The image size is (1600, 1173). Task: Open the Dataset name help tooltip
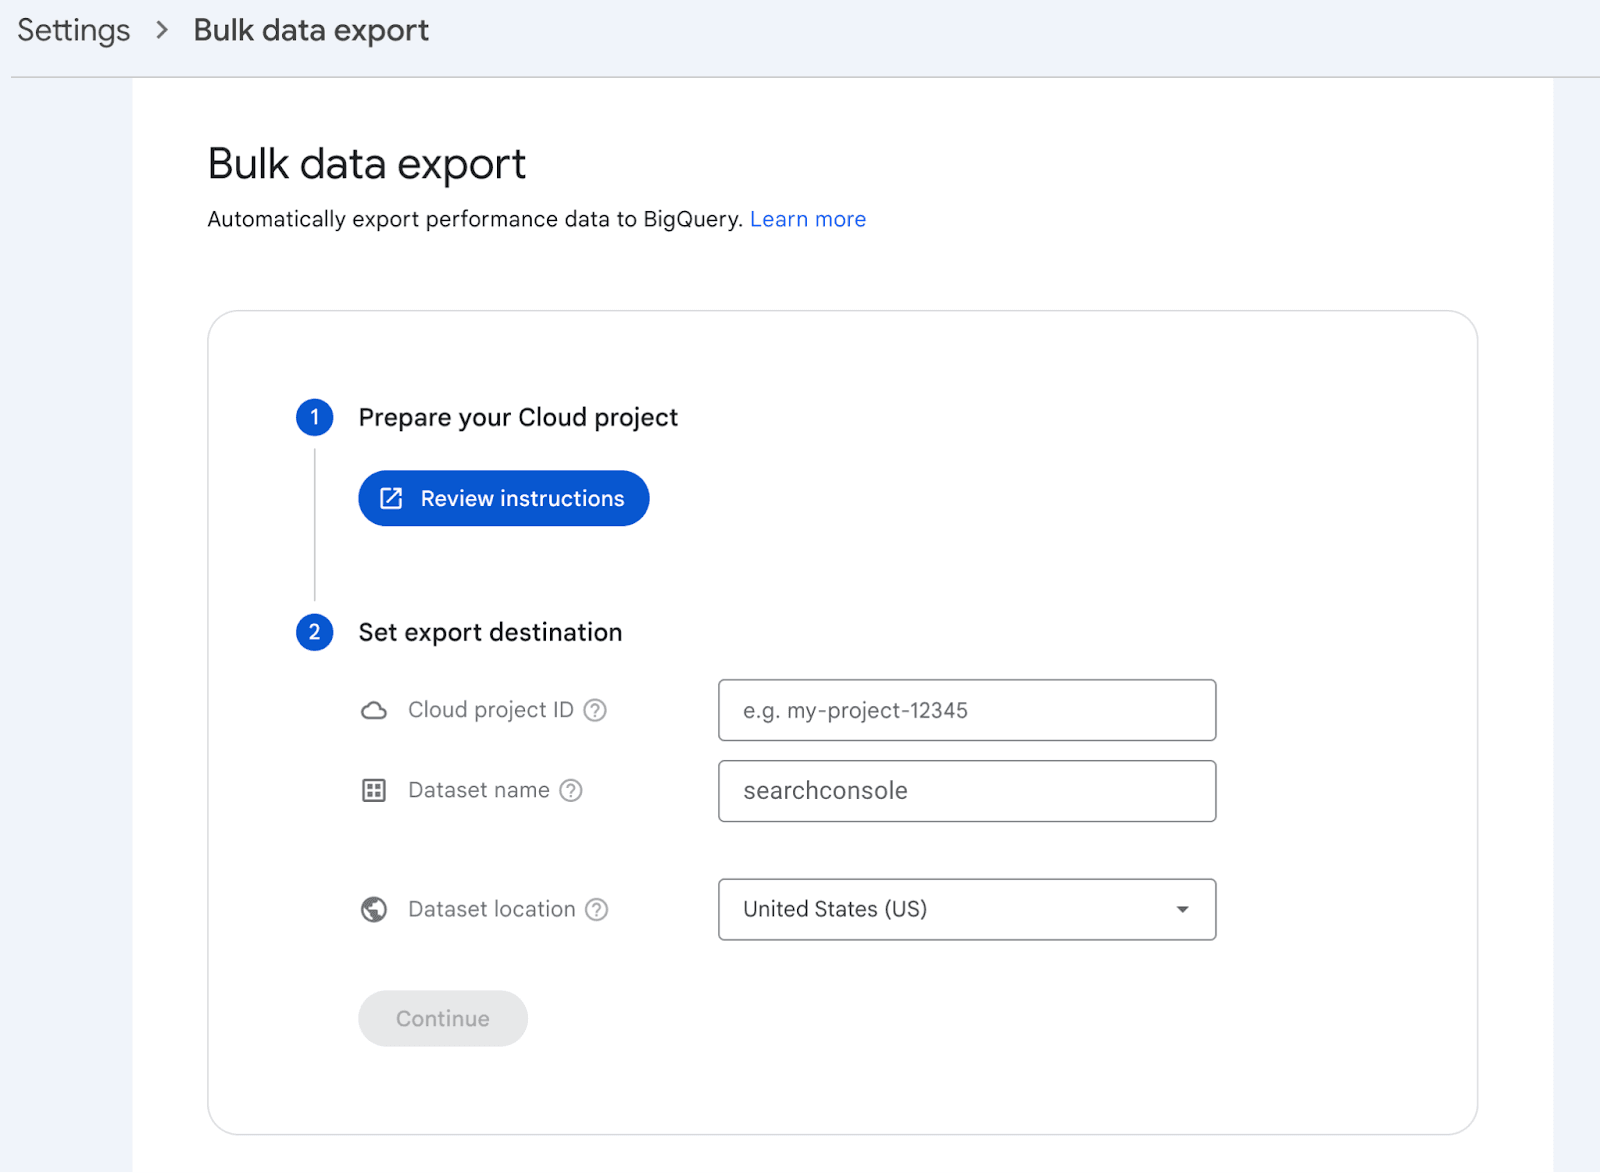pos(571,790)
